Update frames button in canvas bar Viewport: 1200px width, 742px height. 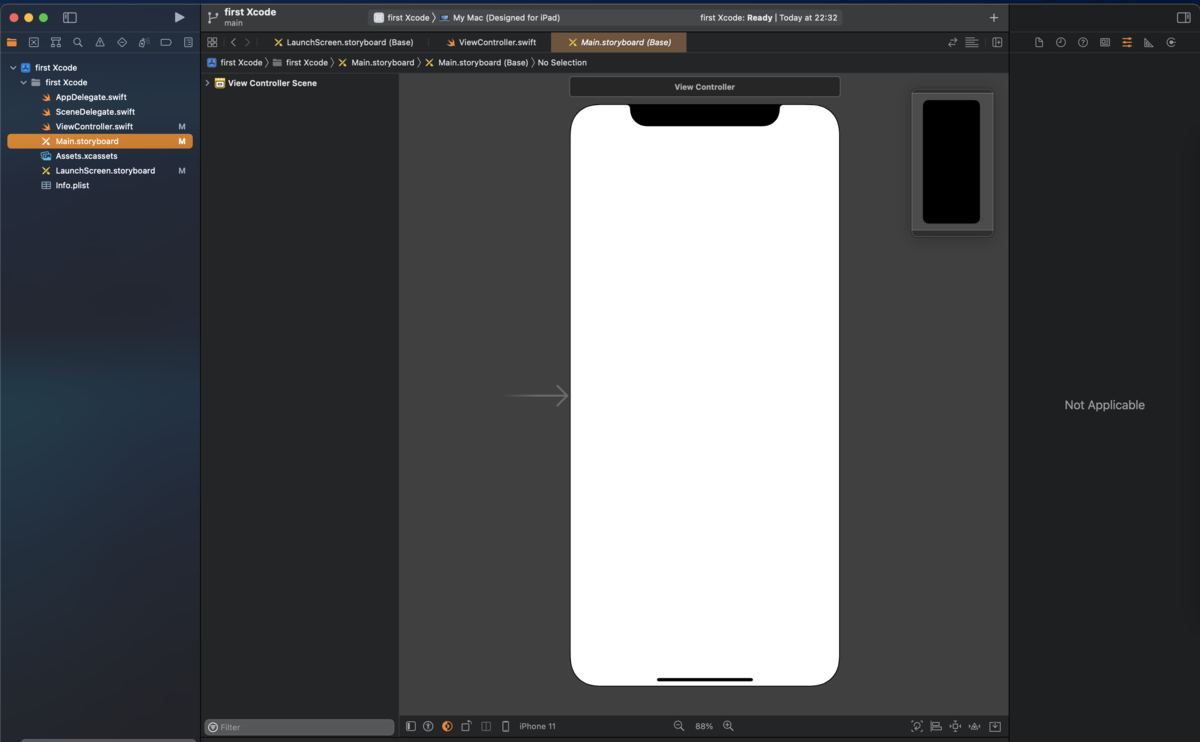point(917,726)
